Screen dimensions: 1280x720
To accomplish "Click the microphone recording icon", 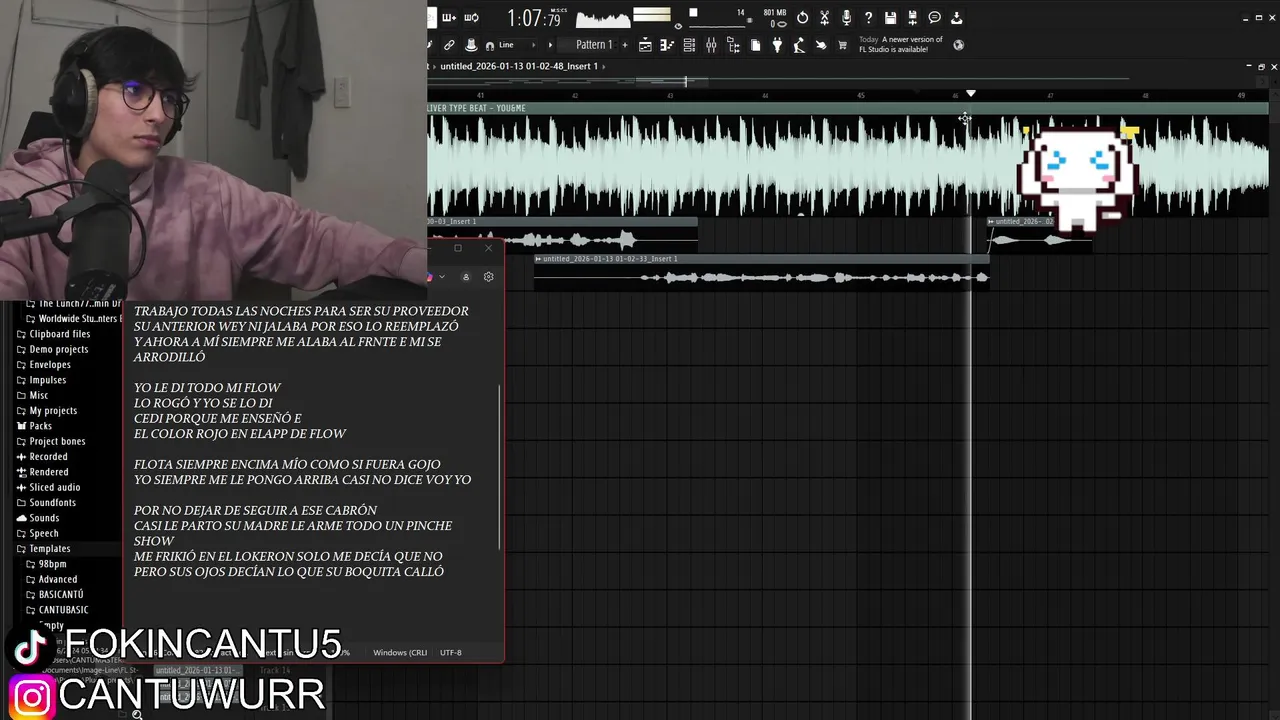I will [x=846, y=18].
